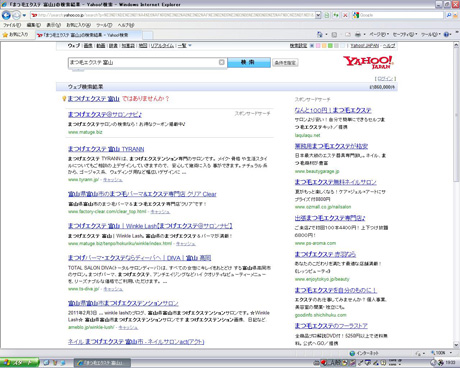Open the ツール(O) command bar menu
The image size is (460, 368).
tap(431, 34)
